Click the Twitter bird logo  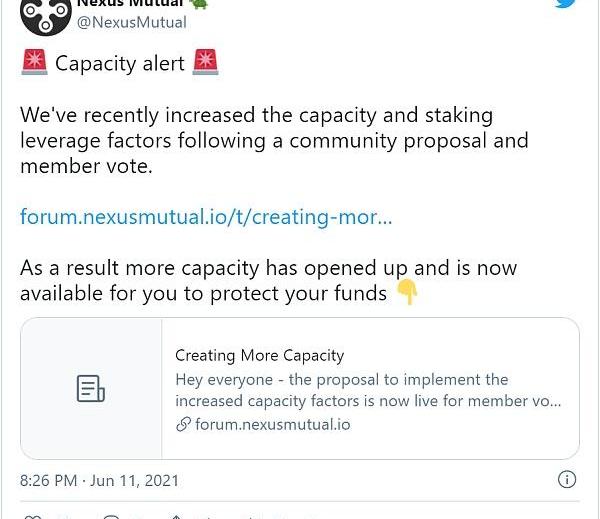pyautogui.click(x=566, y=4)
